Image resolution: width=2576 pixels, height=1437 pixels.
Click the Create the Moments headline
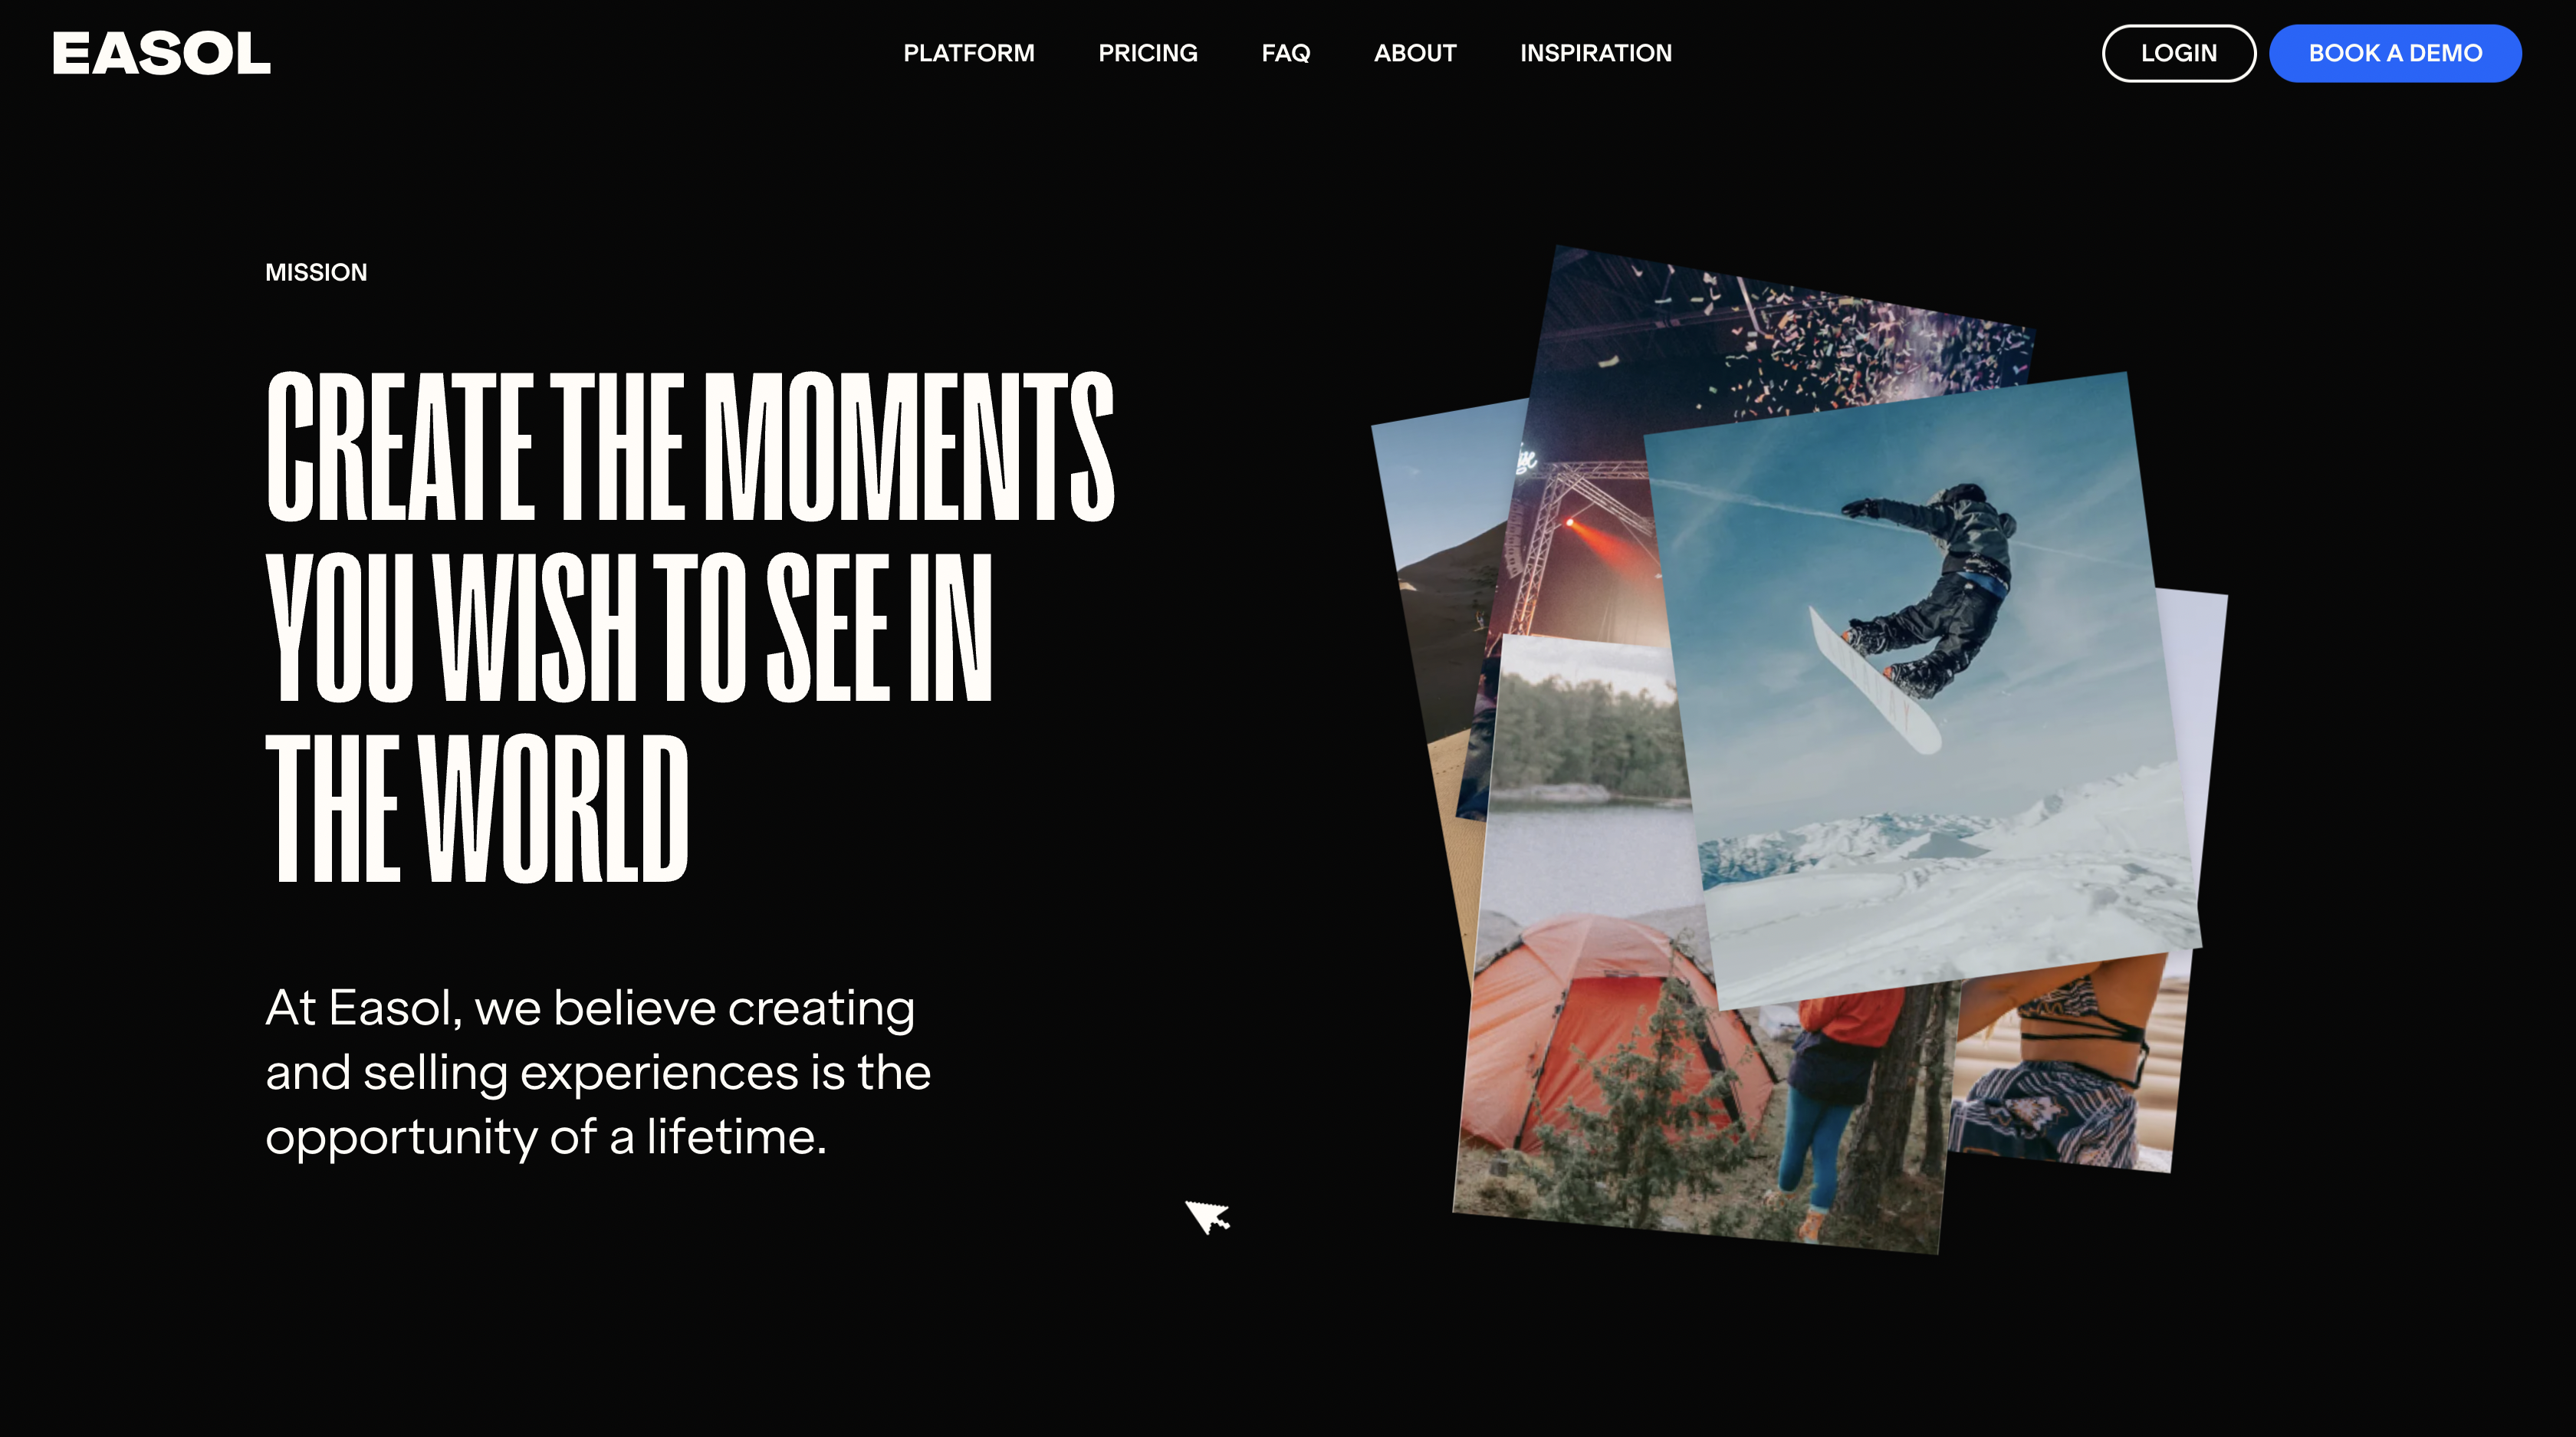click(x=690, y=627)
